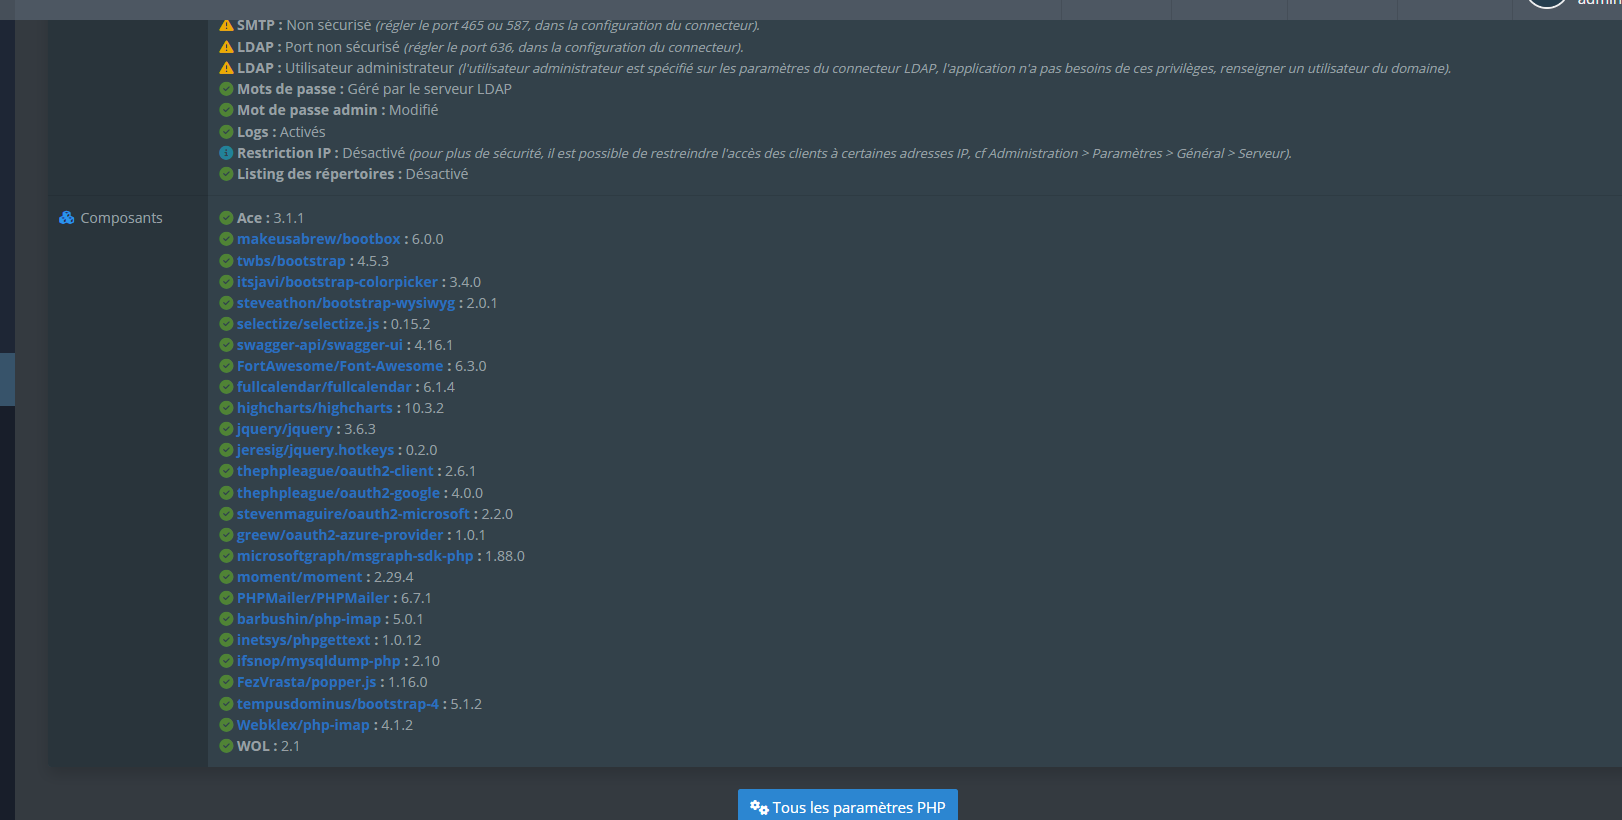Open the stevenmaguire/oauth2-microsoft link
This screenshot has width=1622, height=820.
click(x=353, y=514)
